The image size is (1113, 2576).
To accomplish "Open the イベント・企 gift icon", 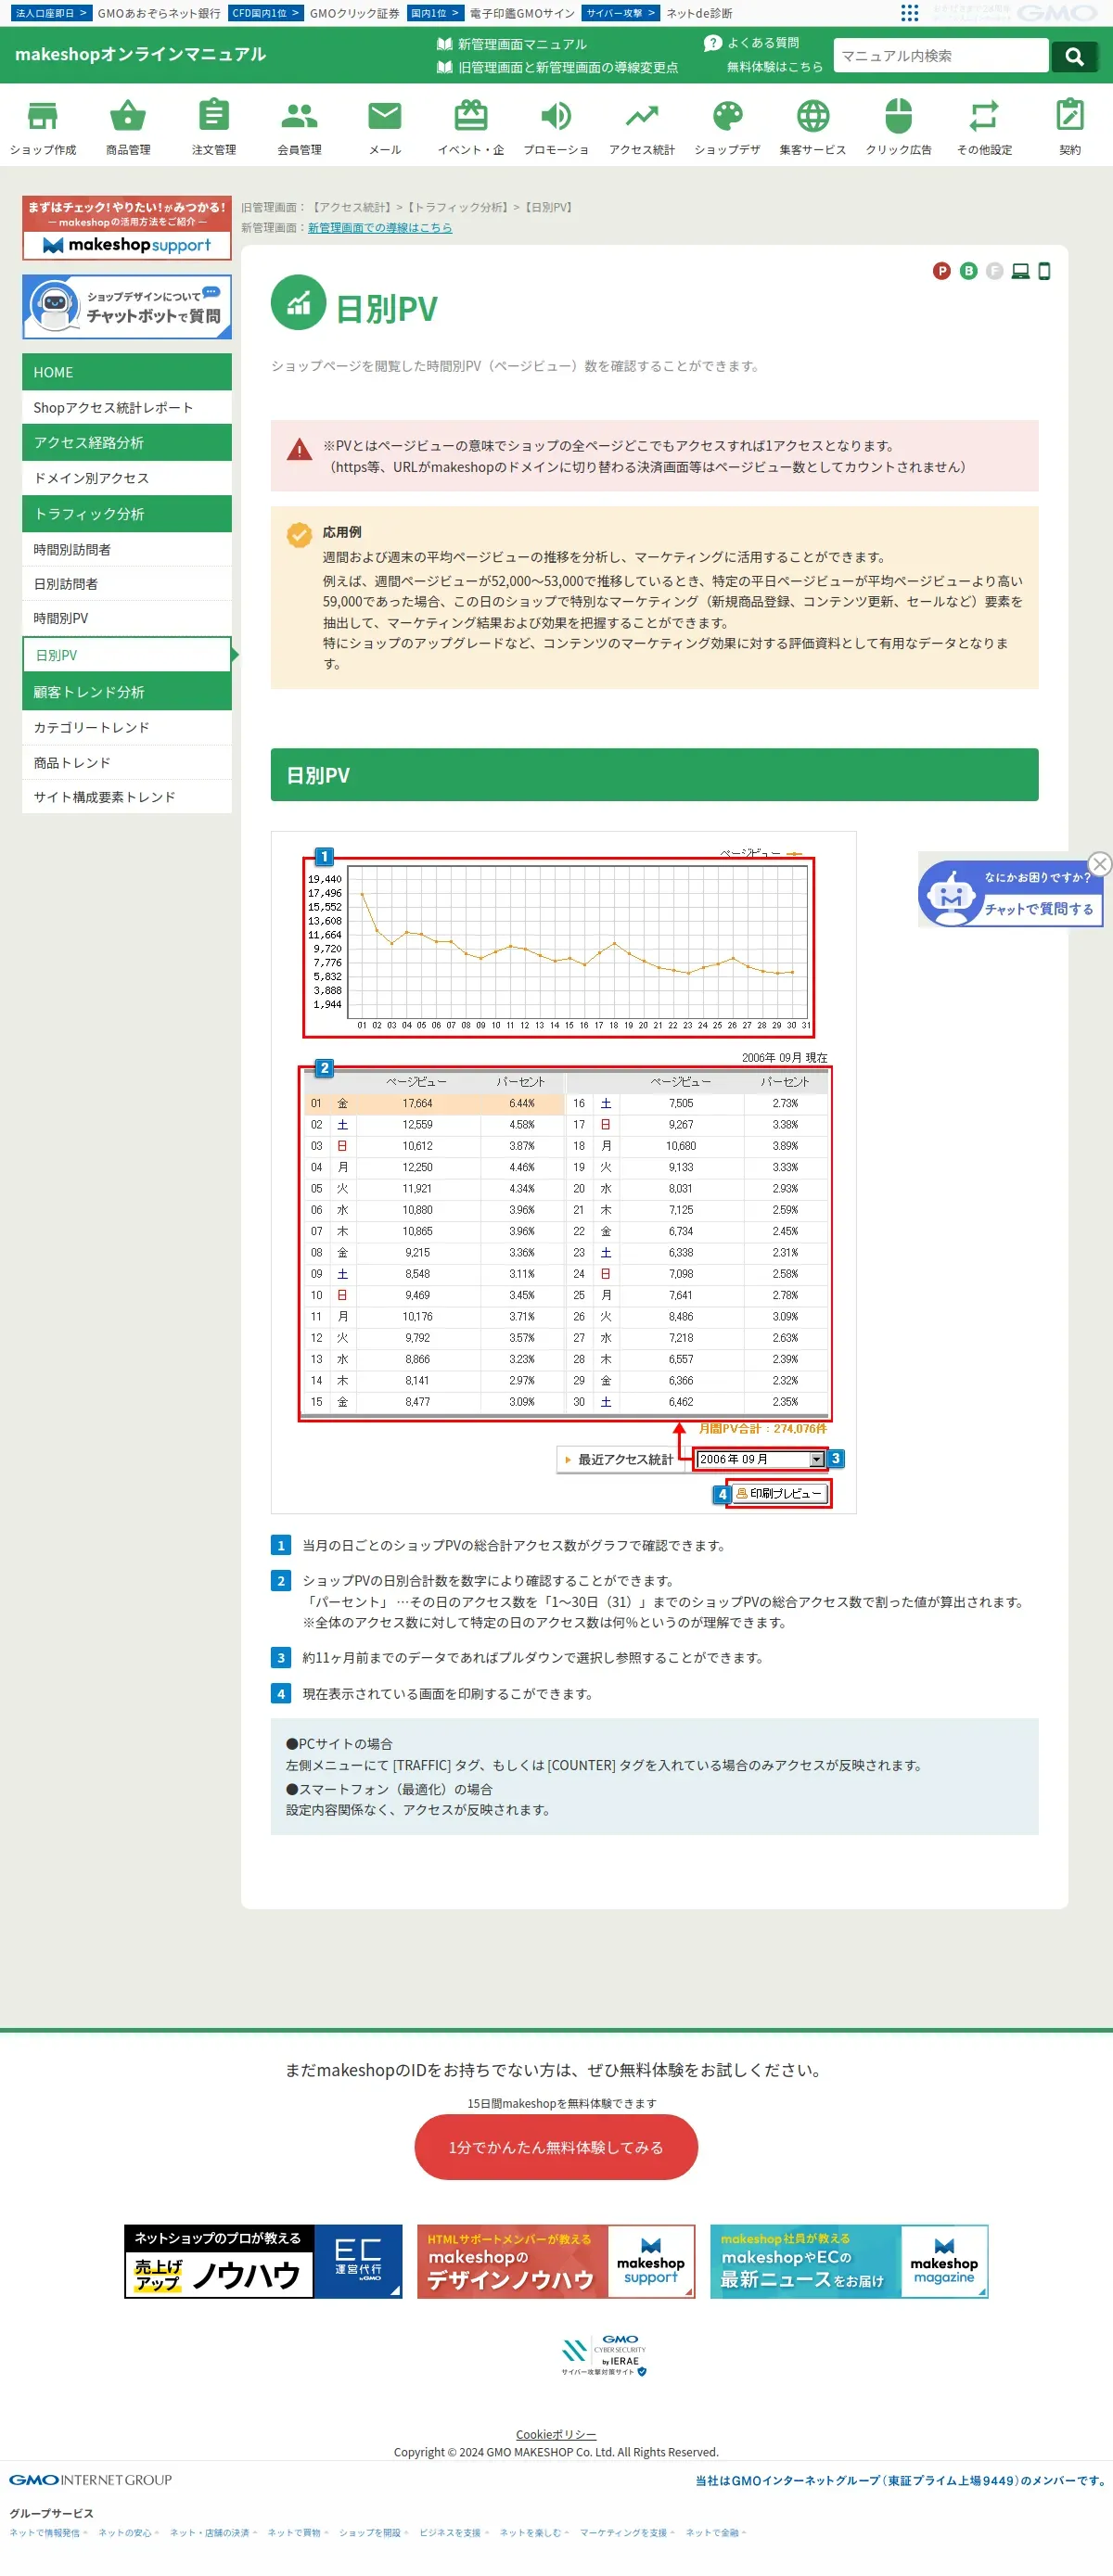I will (x=471, y=116).
